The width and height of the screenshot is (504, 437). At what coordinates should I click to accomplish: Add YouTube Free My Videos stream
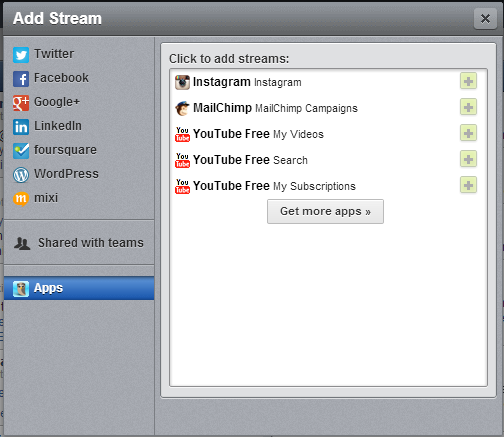coord(468,133)
